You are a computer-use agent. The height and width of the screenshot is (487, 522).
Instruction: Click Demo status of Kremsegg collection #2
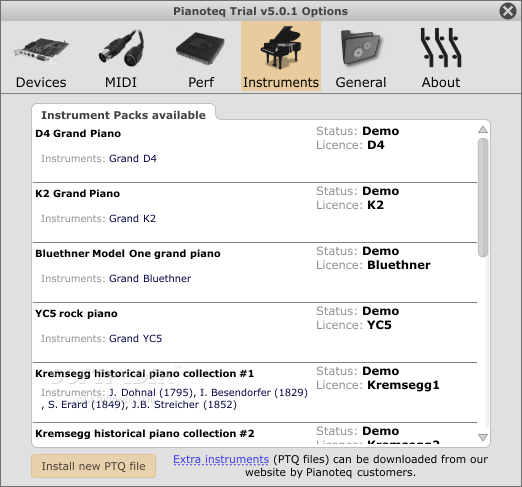(381, 431)
